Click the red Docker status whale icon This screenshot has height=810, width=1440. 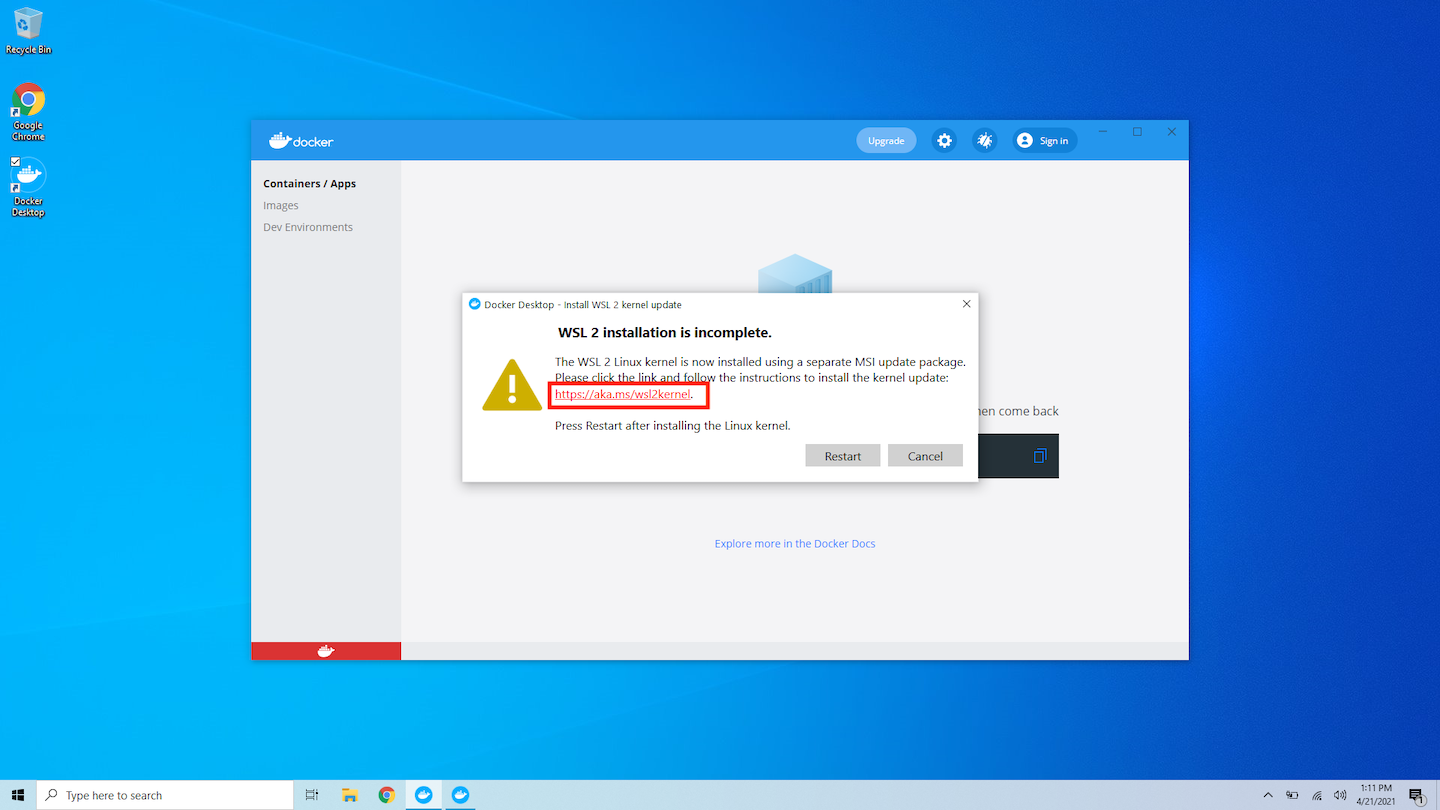coord(326,651)
